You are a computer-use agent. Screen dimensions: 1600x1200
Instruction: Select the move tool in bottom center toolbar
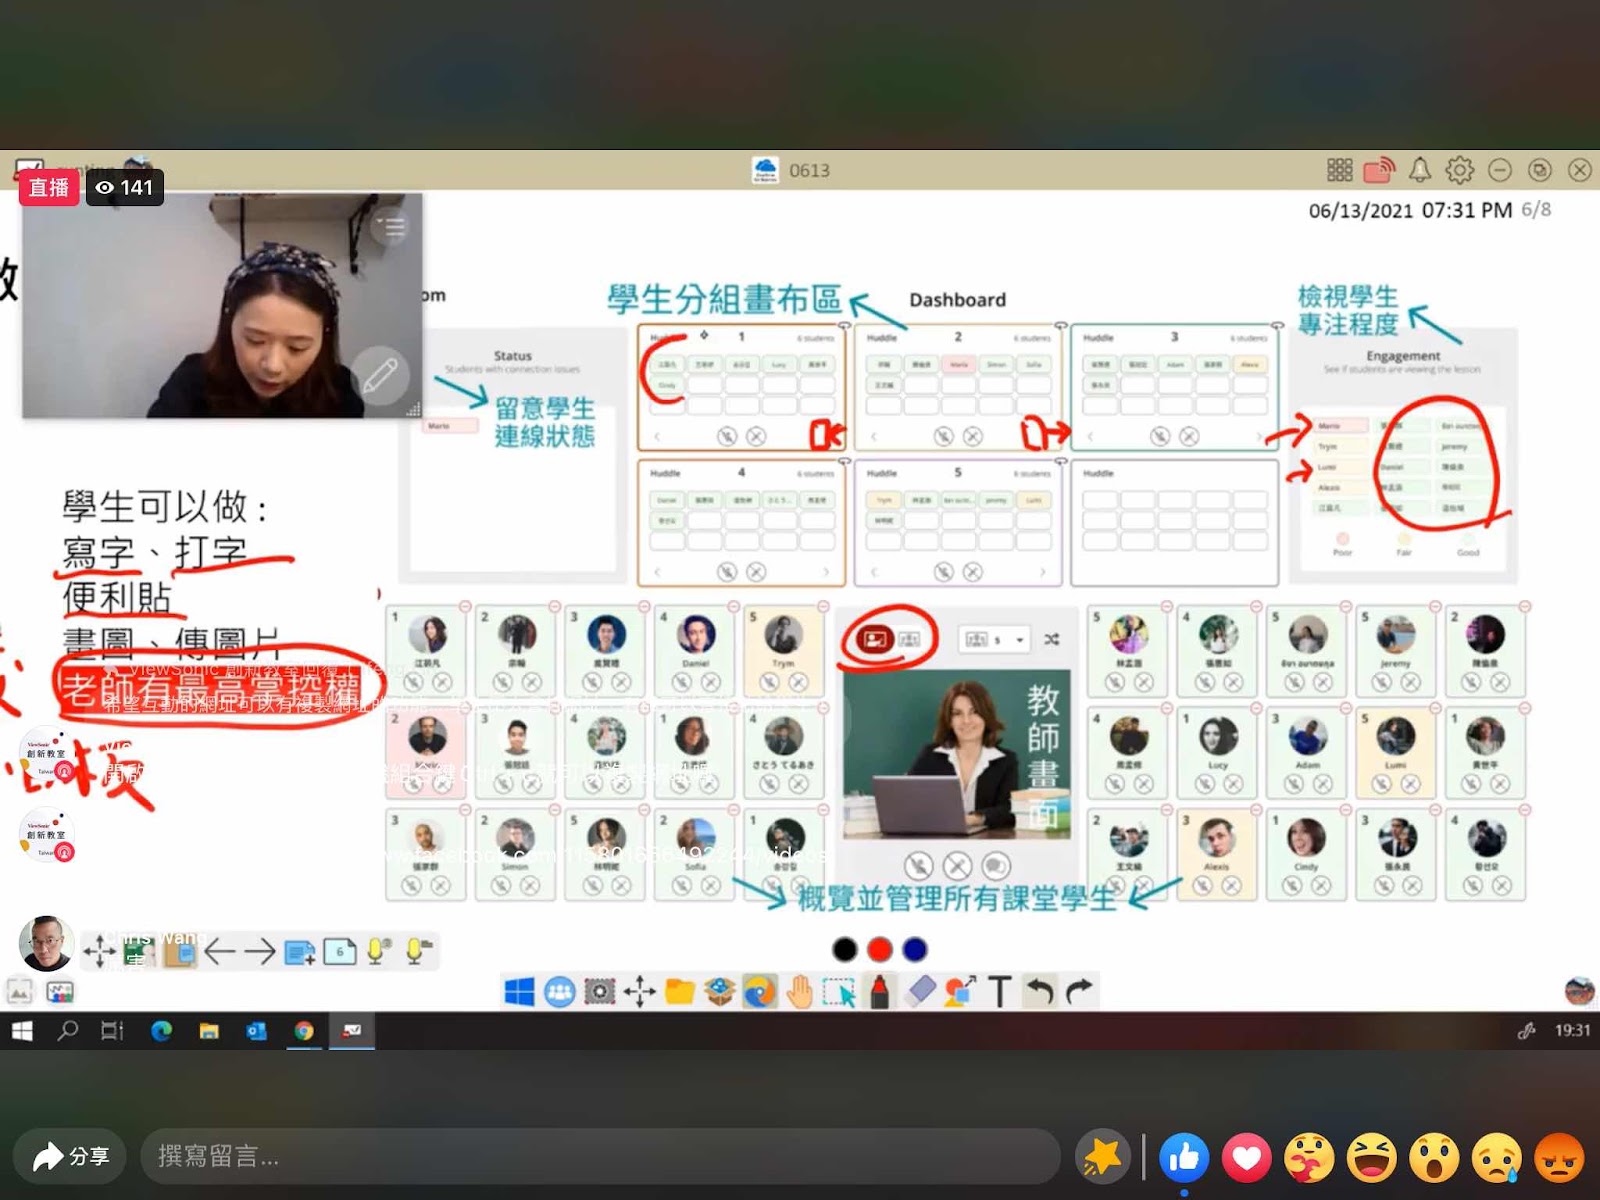tap(639, 991)
